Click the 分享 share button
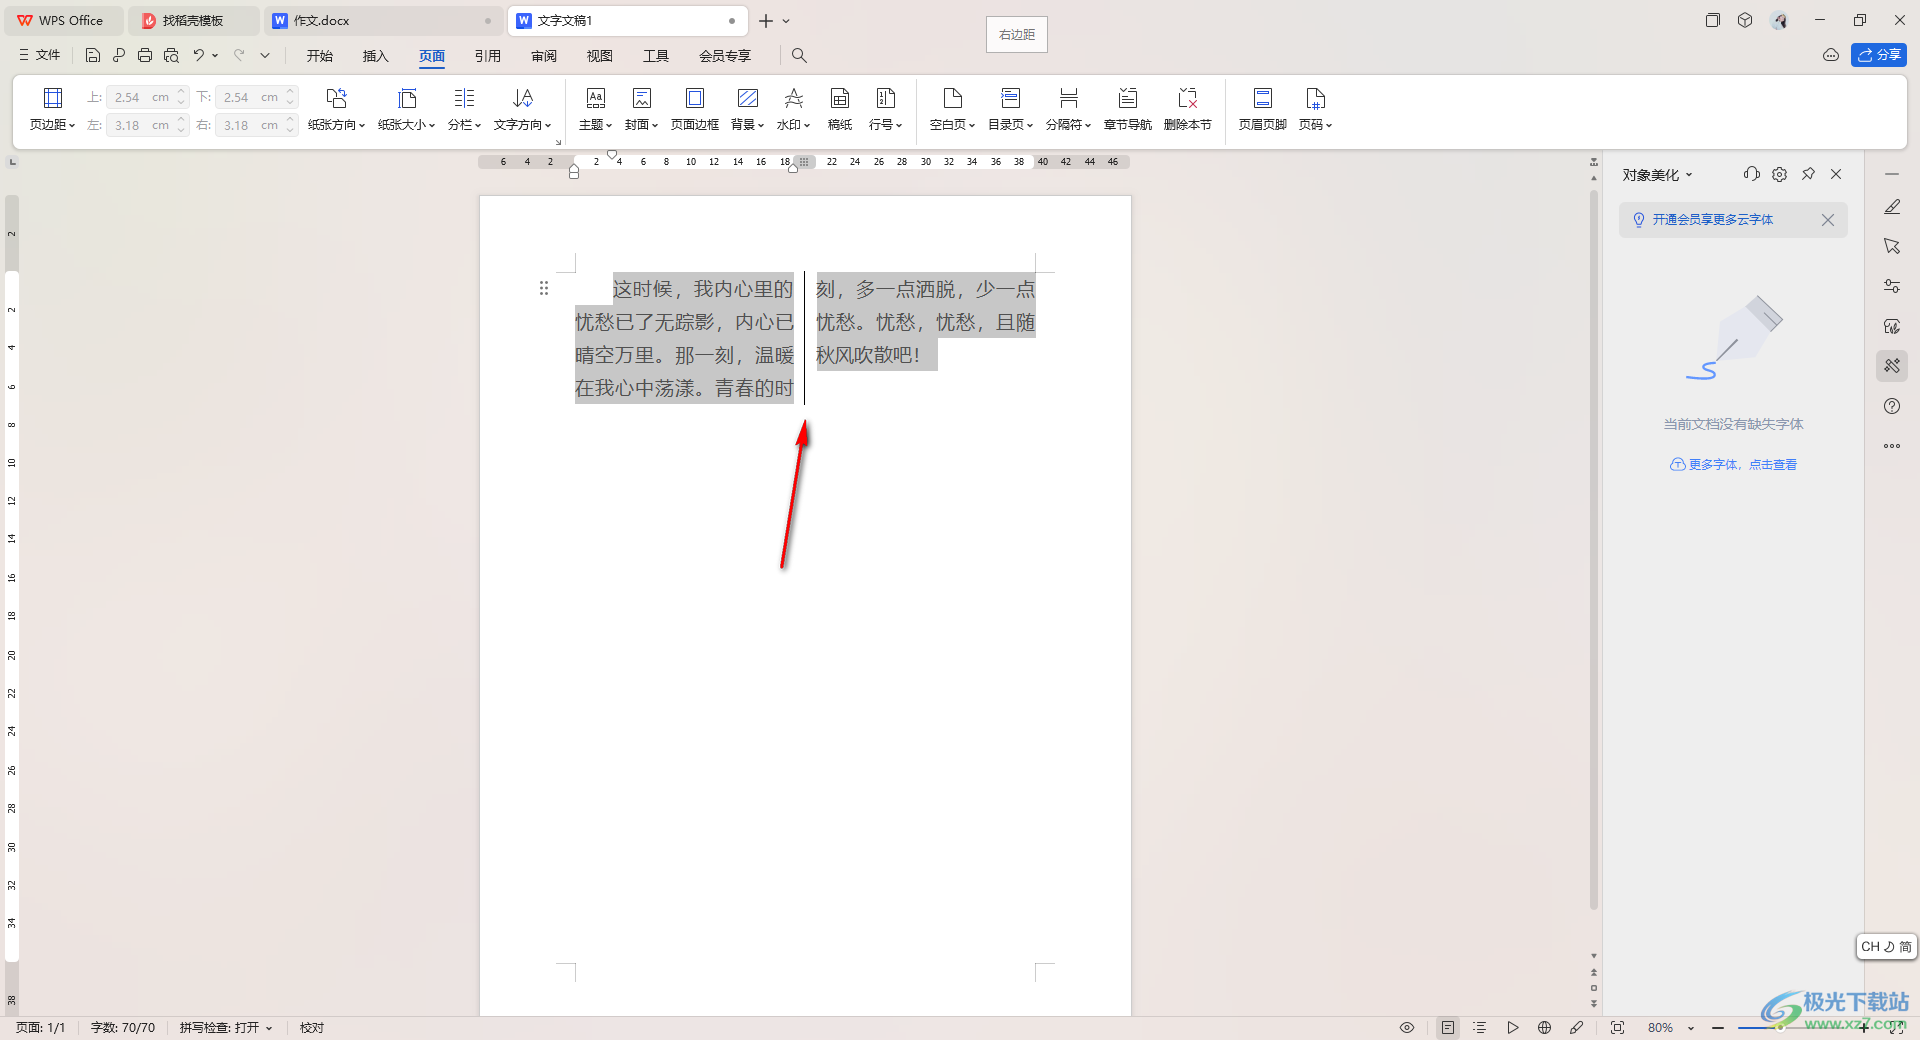Image resolution: width=1920 pixels, height=1040 pixels. [1879, 55]
